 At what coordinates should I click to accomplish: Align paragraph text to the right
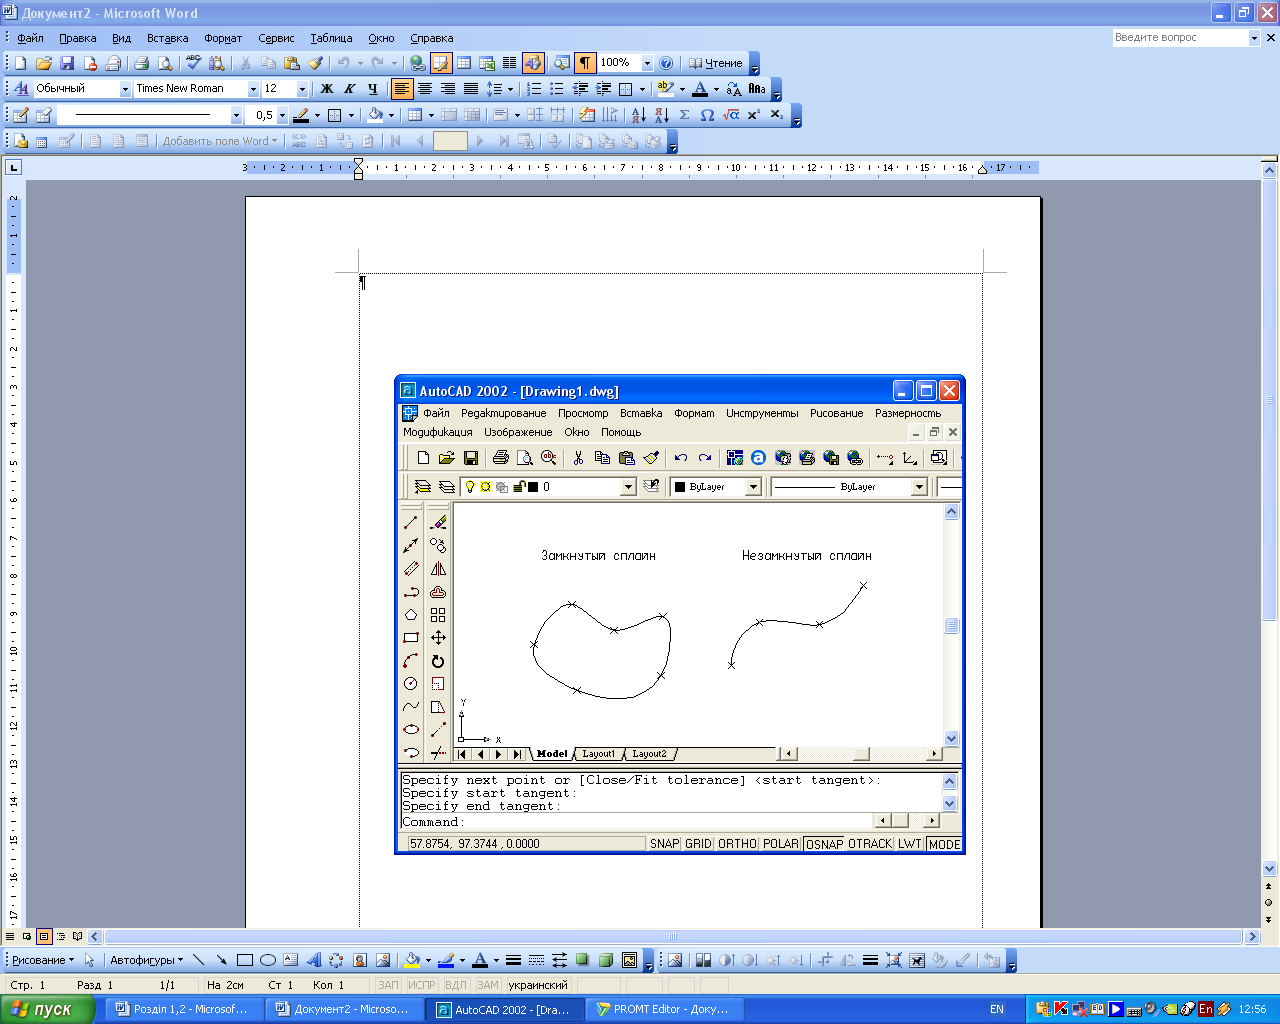[x=448, y=89]
